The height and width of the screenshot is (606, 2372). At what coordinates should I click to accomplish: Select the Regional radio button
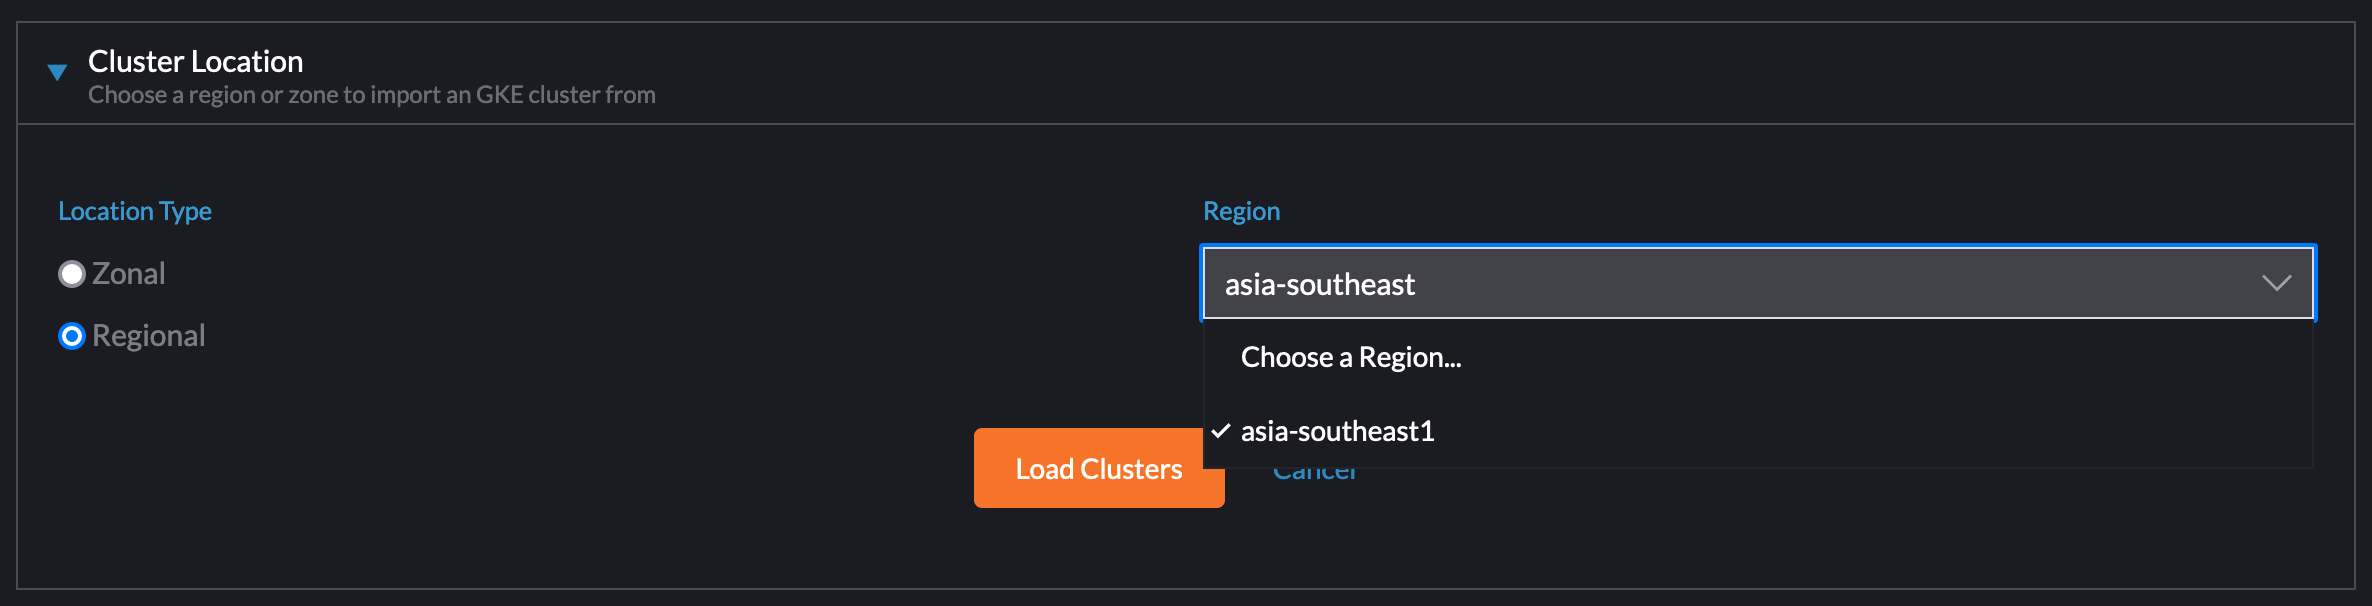point(71,336)
